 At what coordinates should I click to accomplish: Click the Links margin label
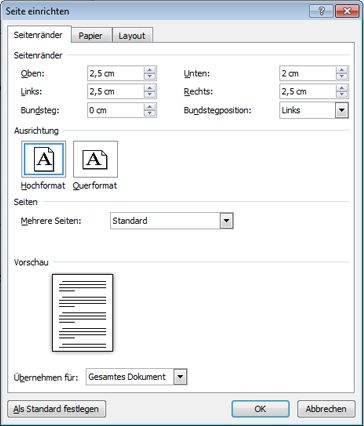[31, 92]
